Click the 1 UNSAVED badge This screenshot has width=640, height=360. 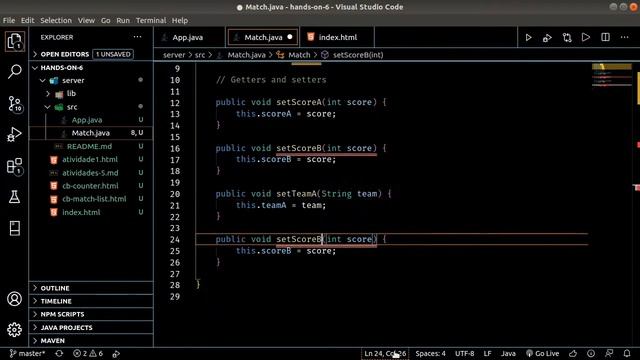(x=113, y=54)
